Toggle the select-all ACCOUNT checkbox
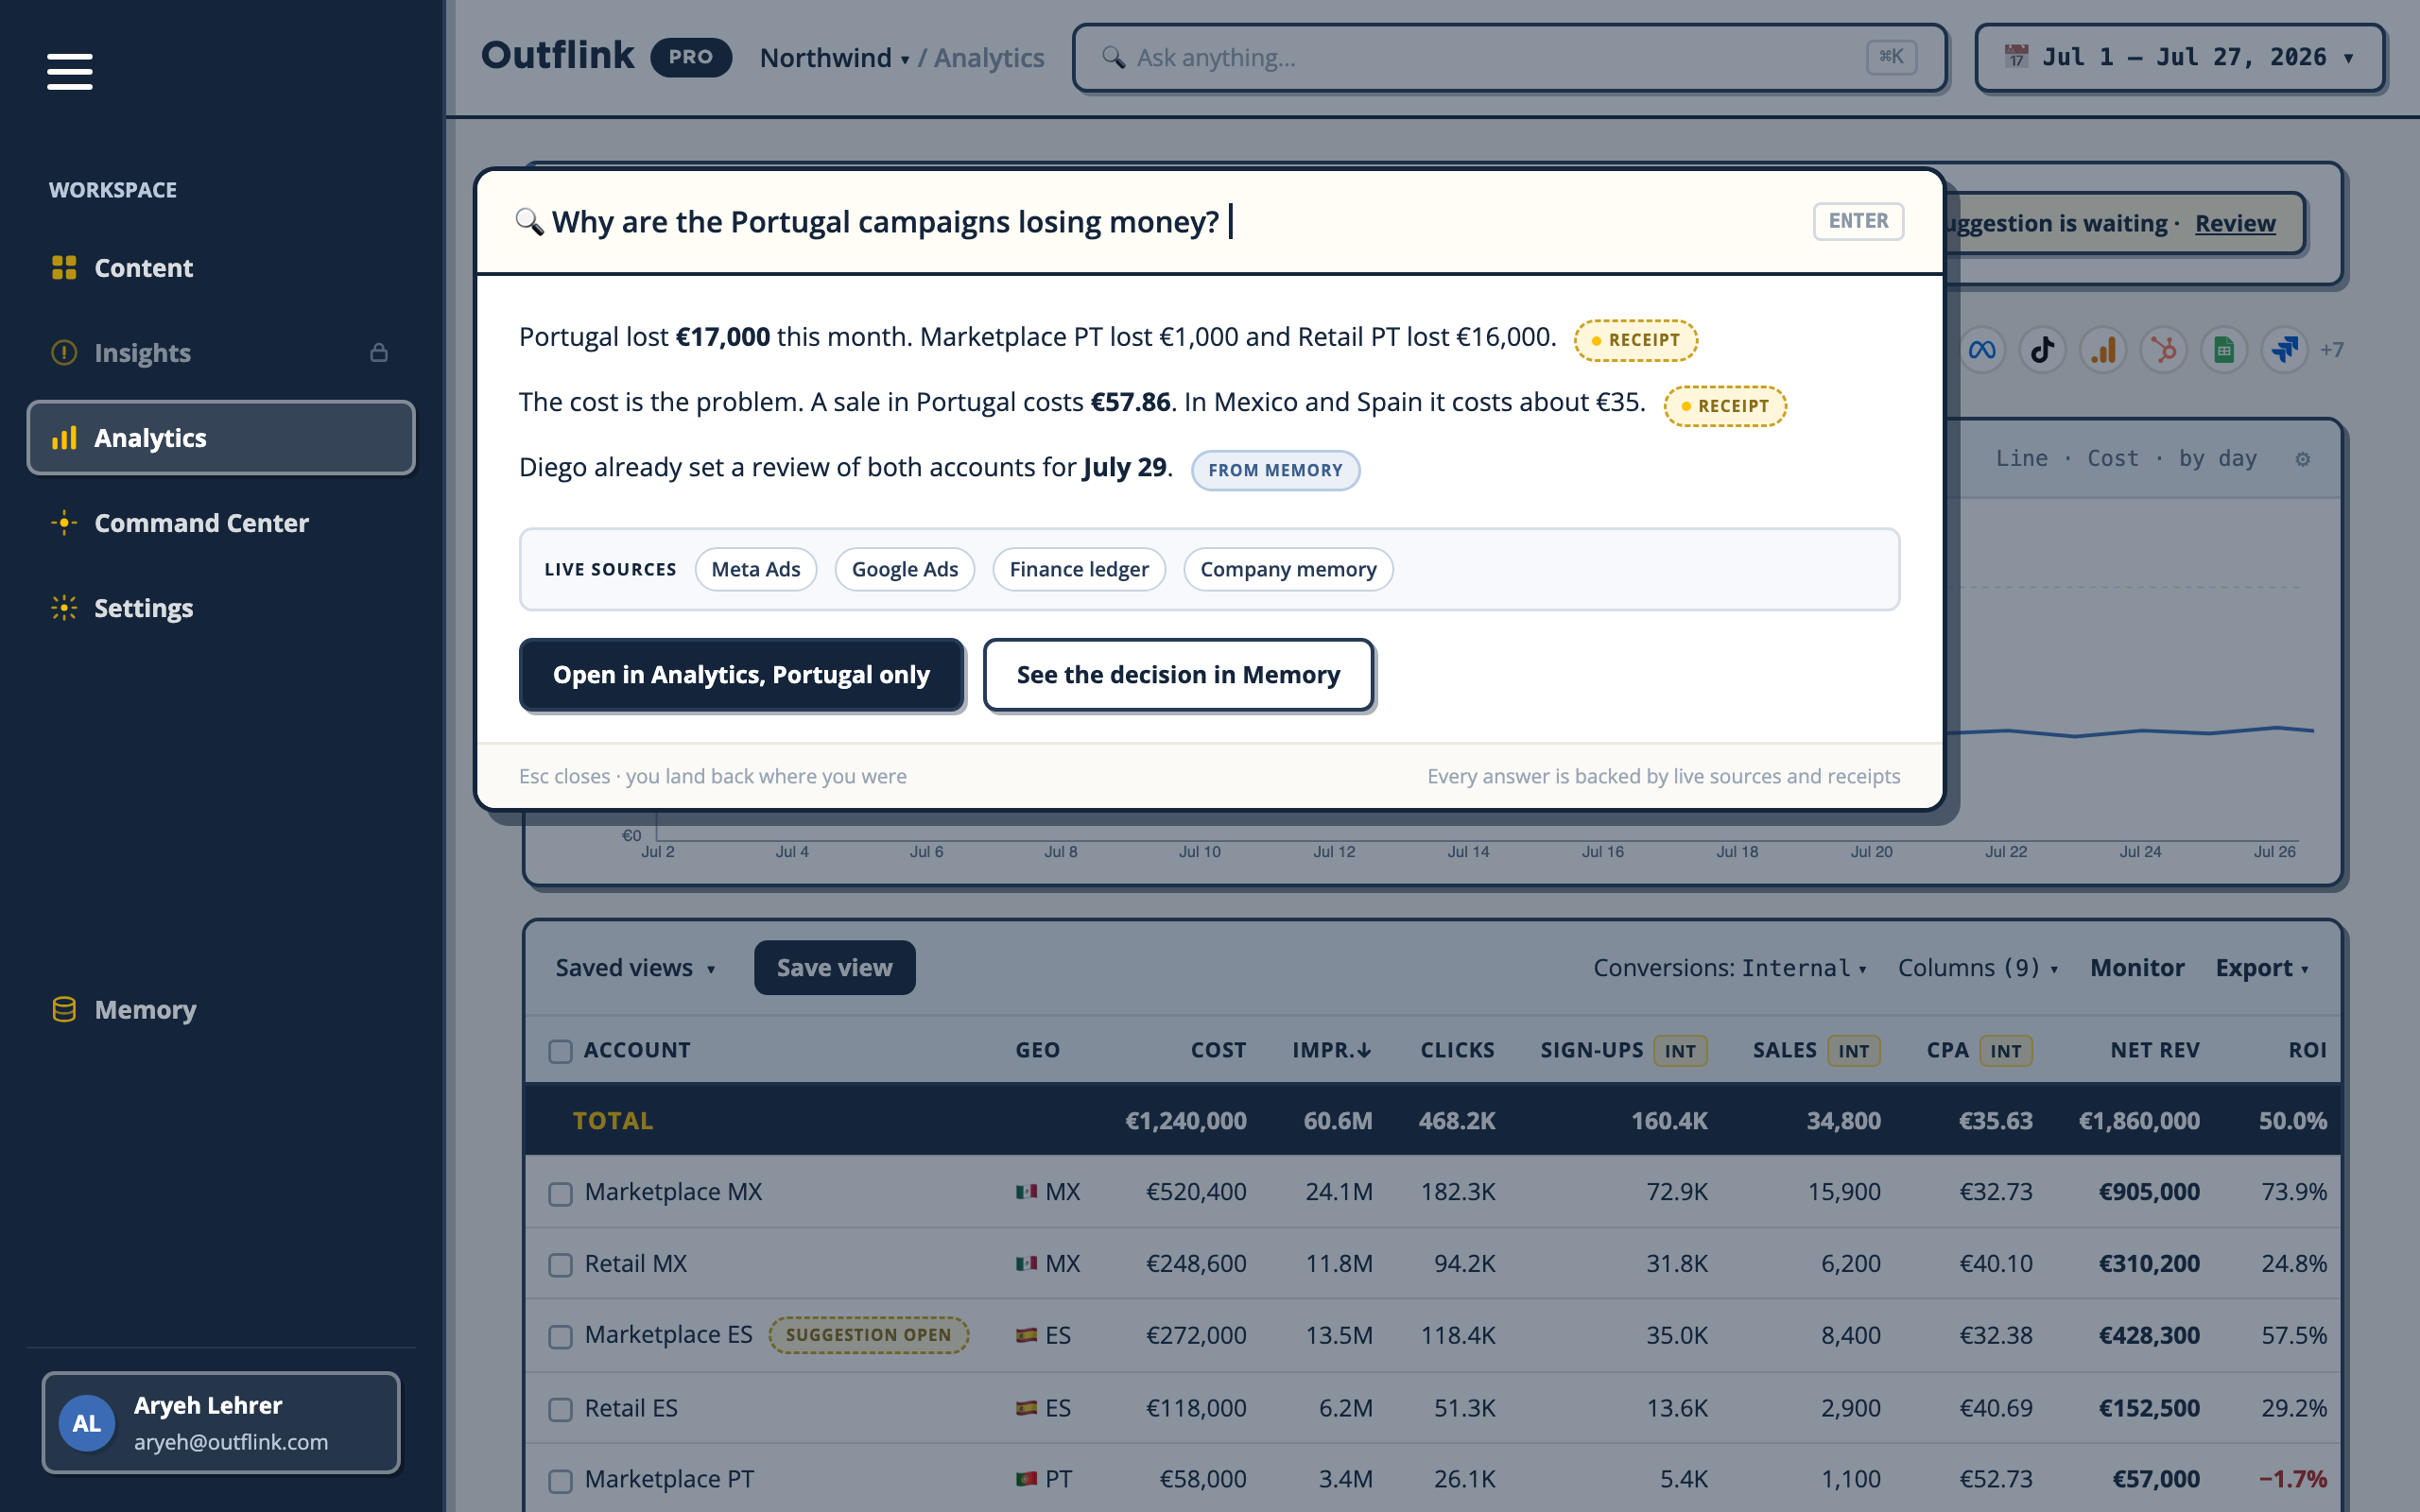 [x=560, y=1051]
